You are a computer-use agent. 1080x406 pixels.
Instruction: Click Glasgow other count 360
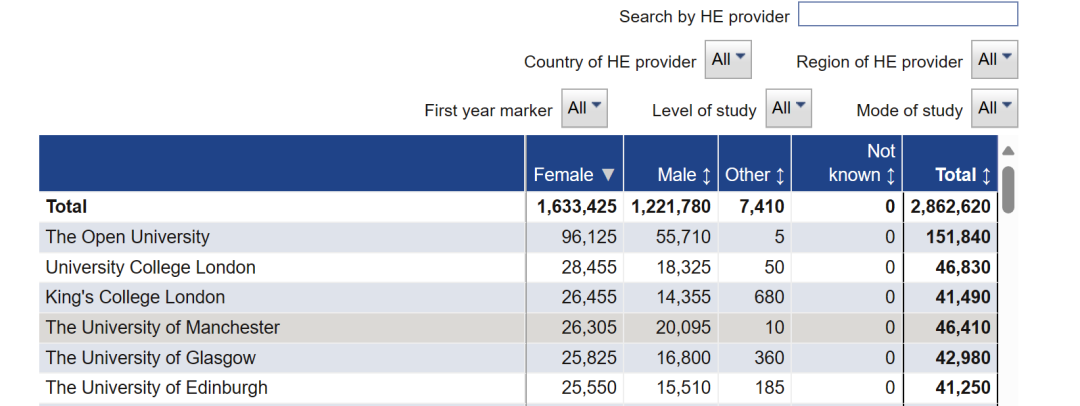click(x=769, y=358)
